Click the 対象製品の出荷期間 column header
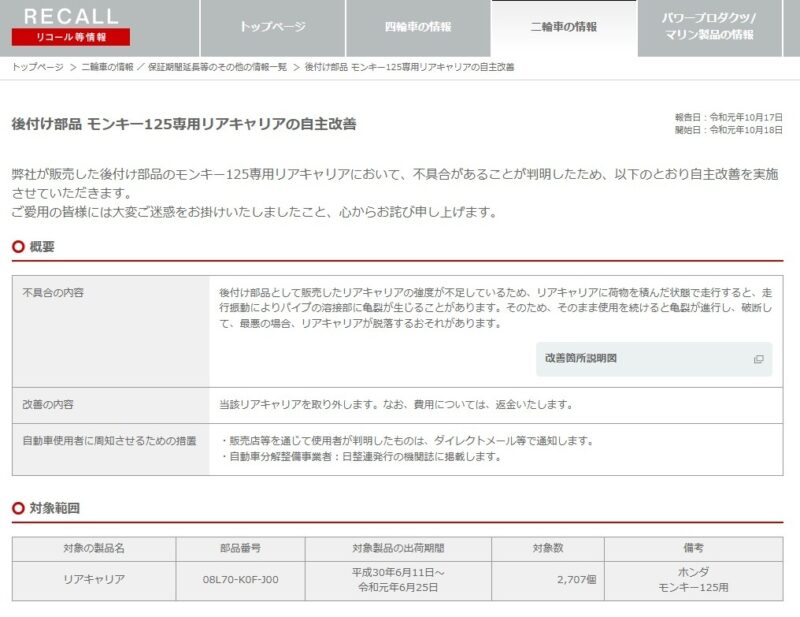800x617 pixels. [x=398, y=549]
